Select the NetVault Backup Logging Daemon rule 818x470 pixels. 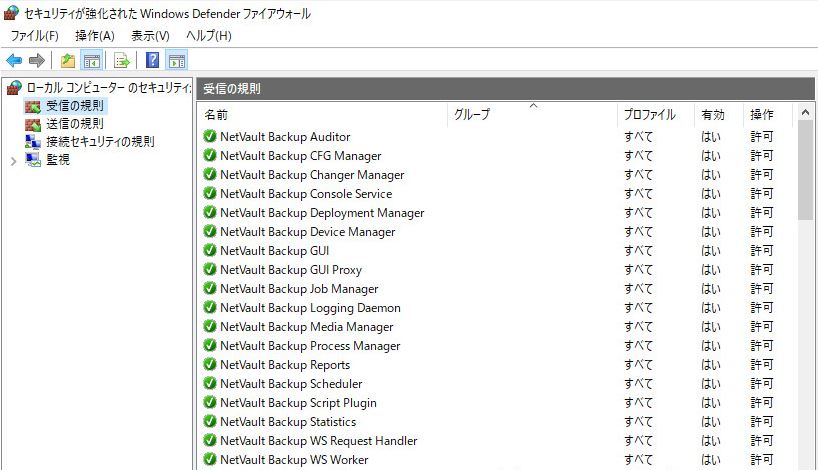[x=310, y=308]
